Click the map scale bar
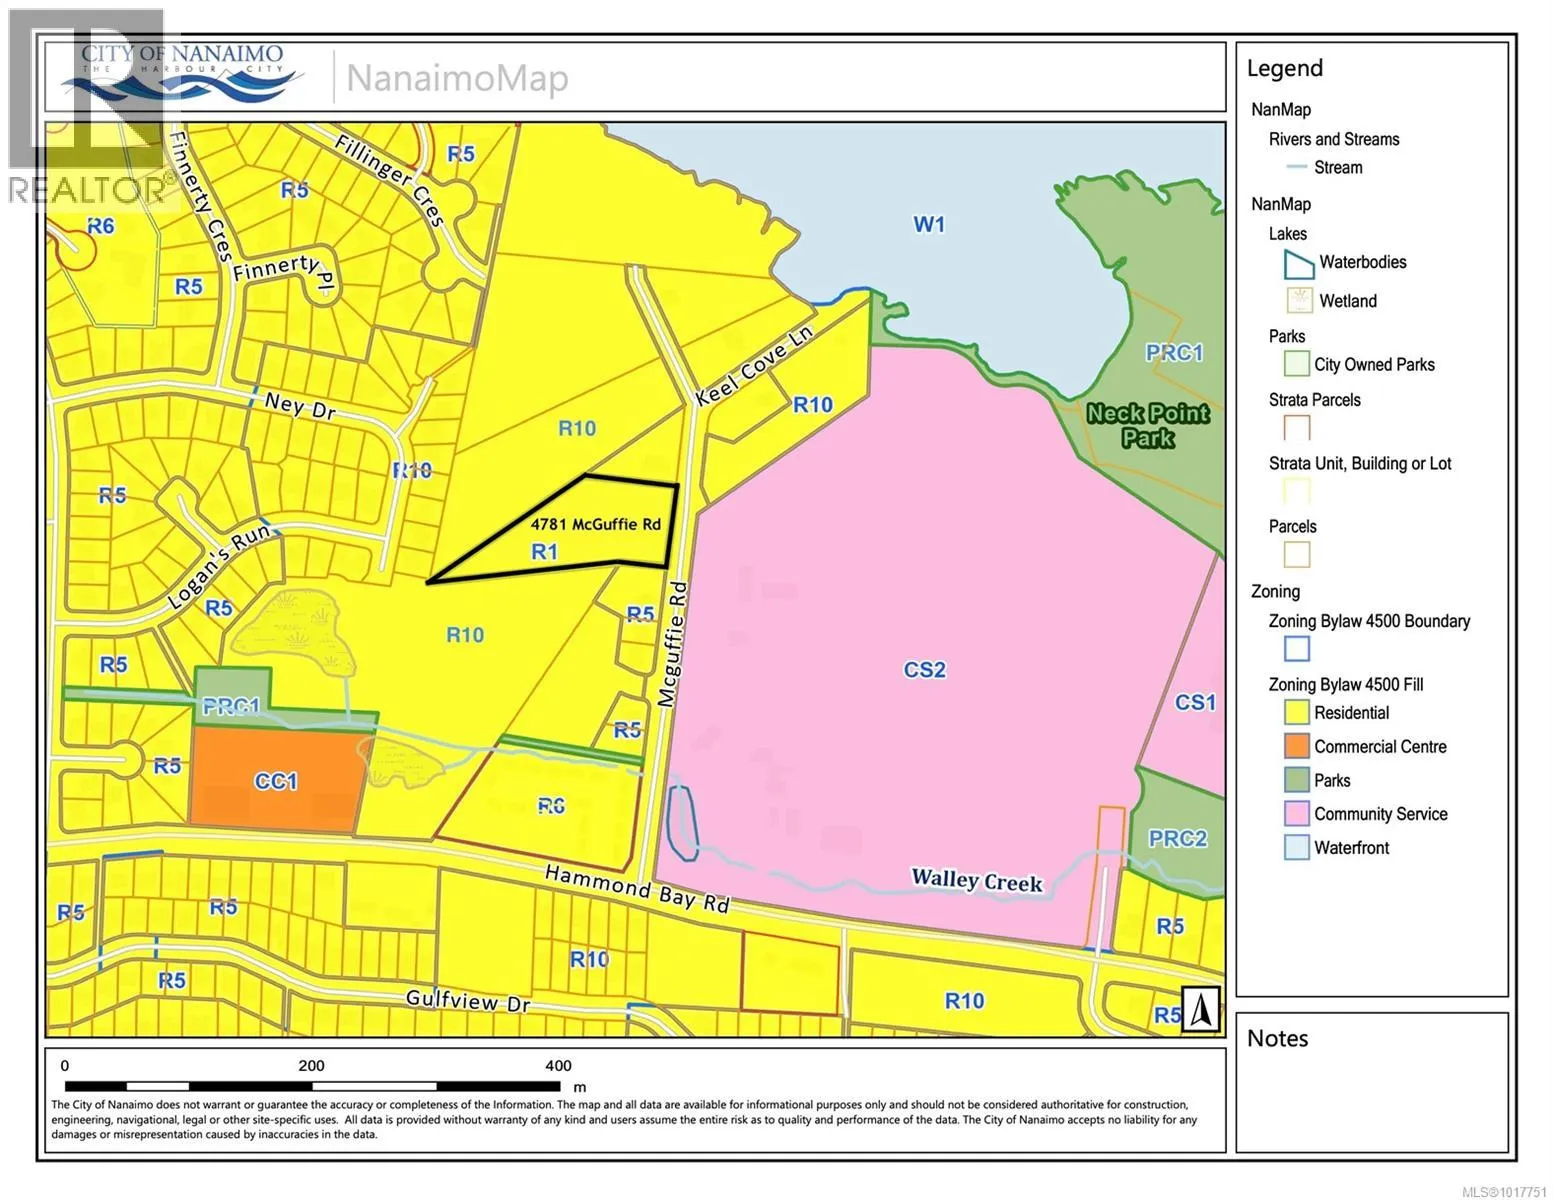1553x1200 pixels. point(312,1086)
